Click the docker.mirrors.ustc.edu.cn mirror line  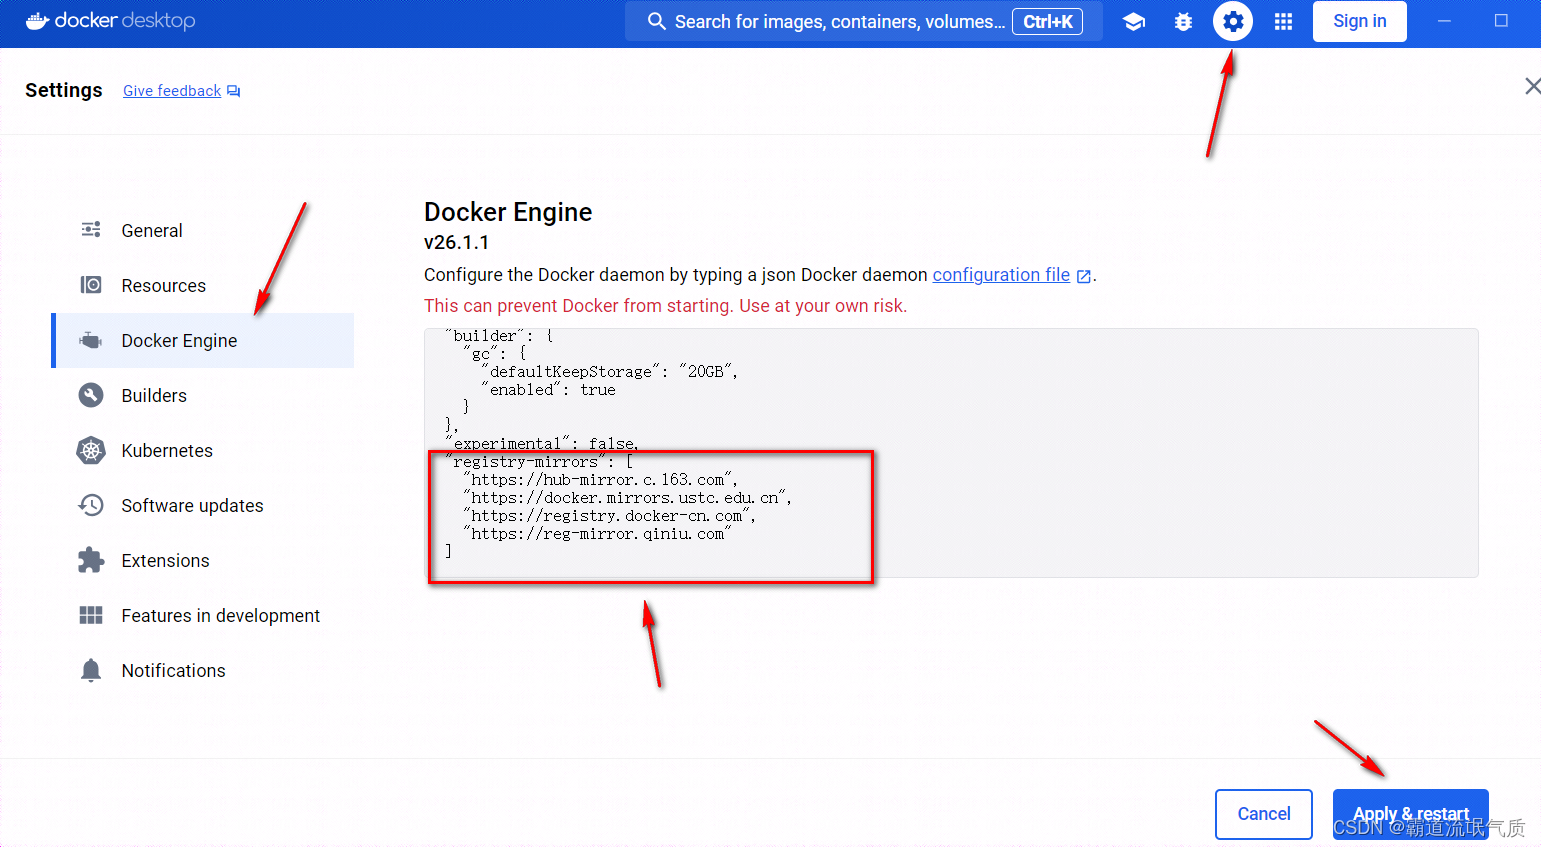click(x=628, y=498)
